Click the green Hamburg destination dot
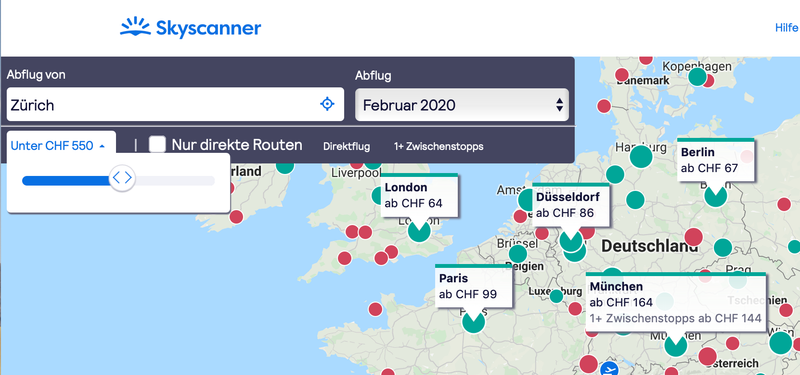 tap(641, 156)
